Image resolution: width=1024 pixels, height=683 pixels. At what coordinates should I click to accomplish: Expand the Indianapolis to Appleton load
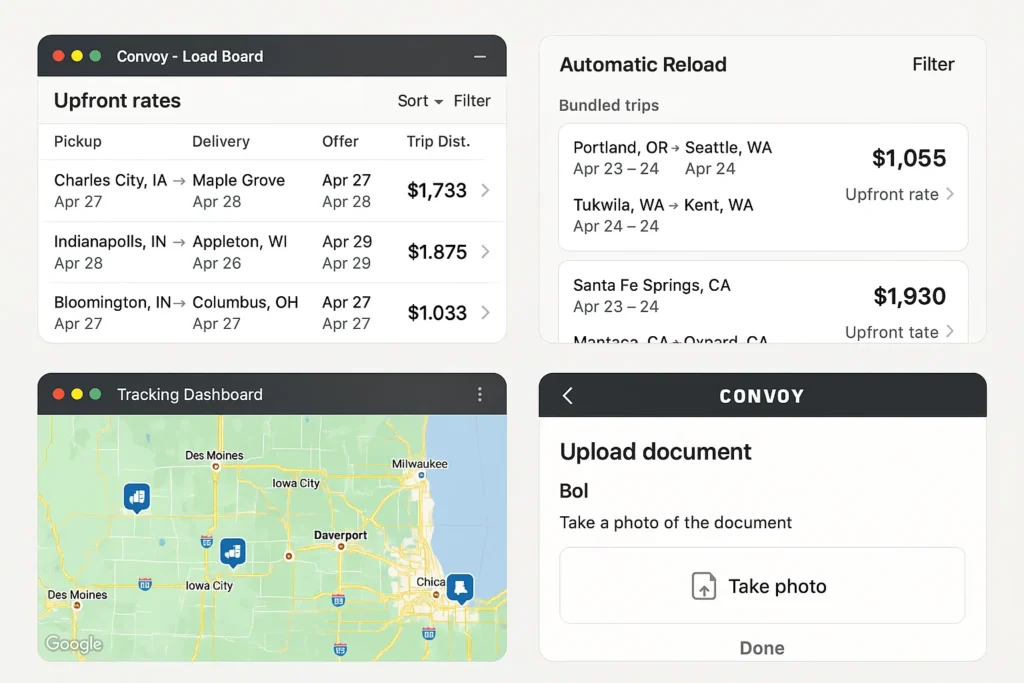pos(485,252)
